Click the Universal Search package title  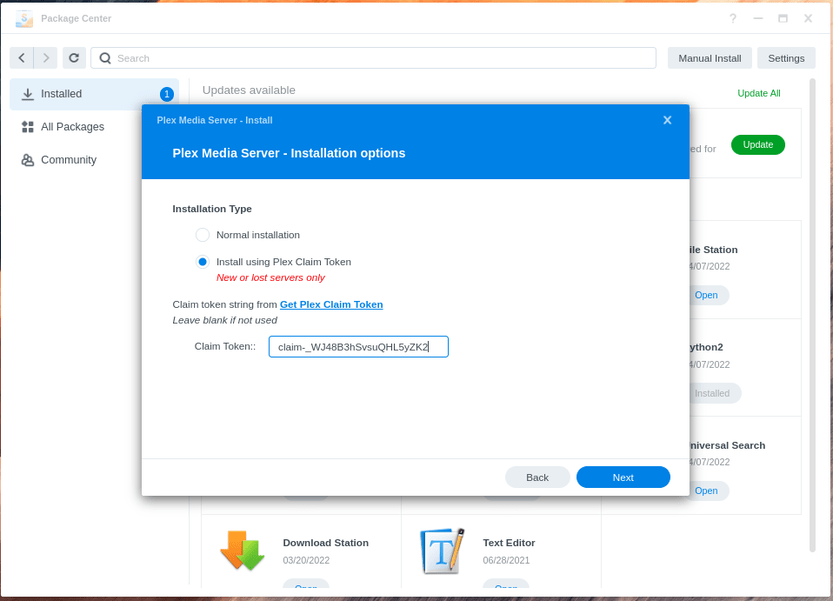coord(727,445)
